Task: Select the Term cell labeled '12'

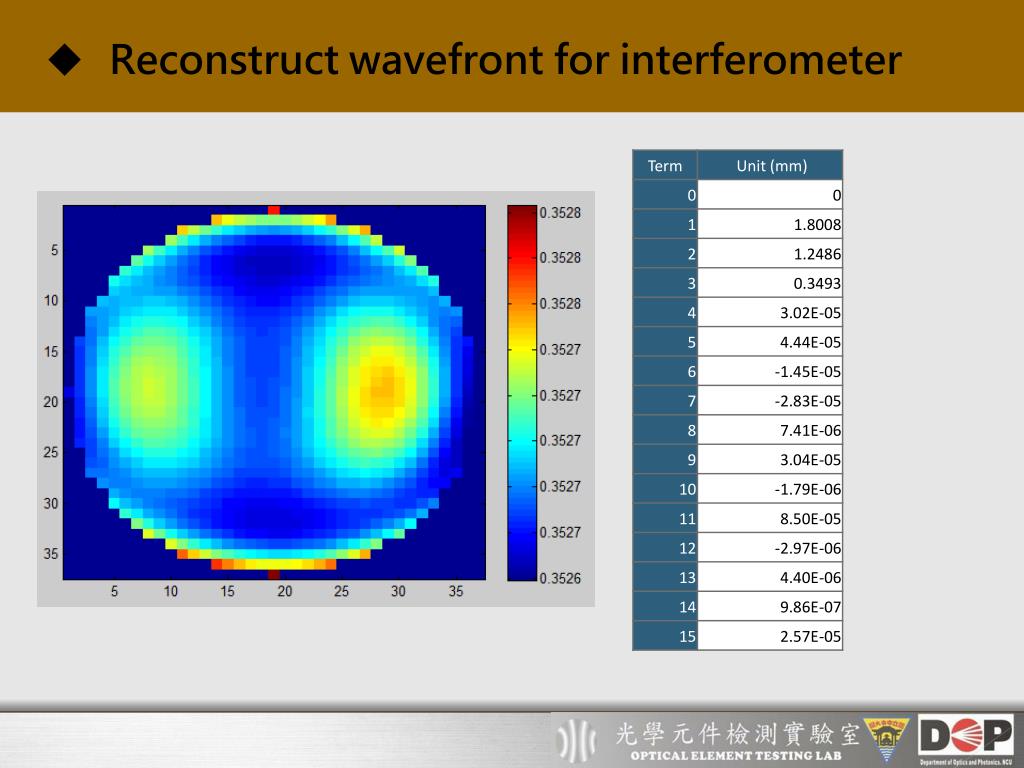Action: 665,547
